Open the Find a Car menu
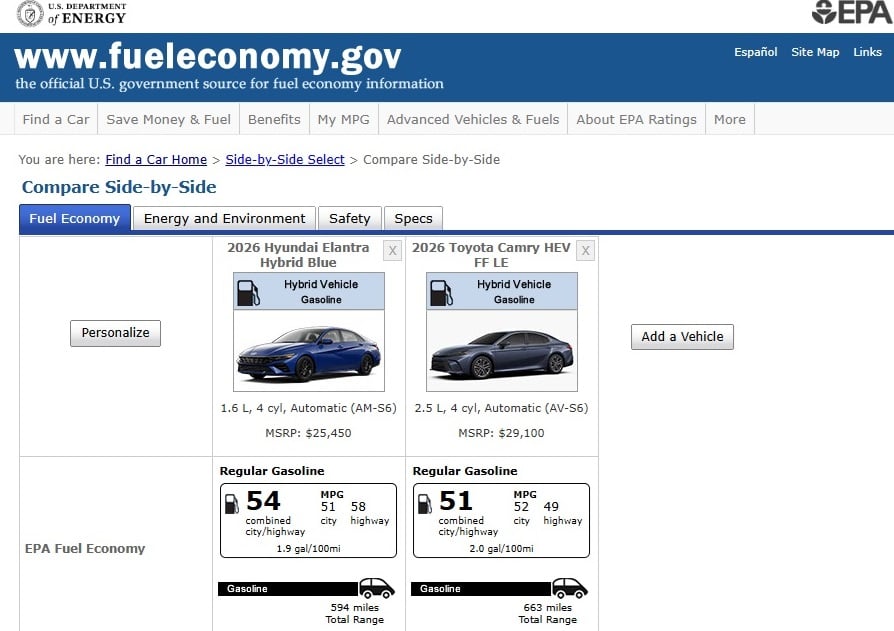This screenshot has width=894, height=631. pos(56,119)
